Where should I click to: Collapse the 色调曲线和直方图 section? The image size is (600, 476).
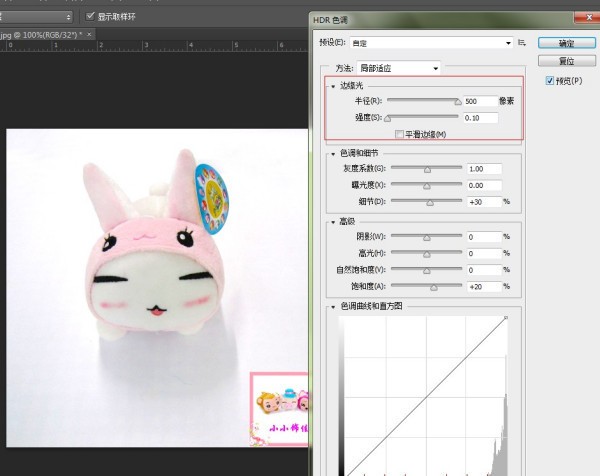pyautogui.click(x=332, y=307)
